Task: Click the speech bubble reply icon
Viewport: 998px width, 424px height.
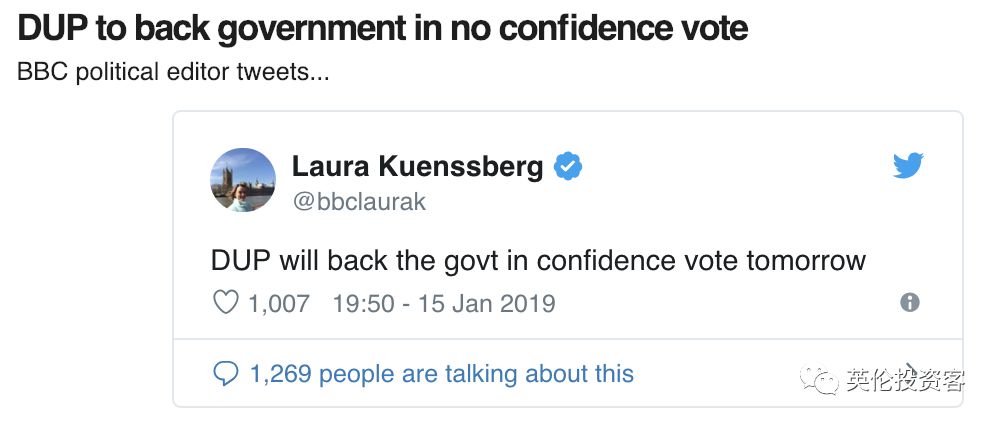Action: (226, 374)
